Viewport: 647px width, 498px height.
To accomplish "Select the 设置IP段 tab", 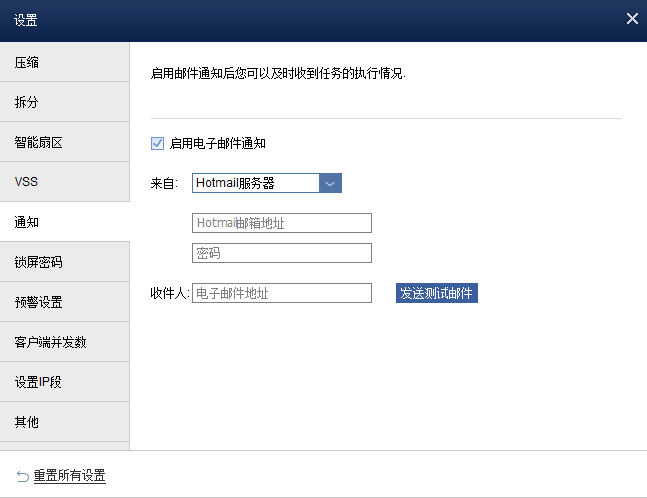I will 65,382.
